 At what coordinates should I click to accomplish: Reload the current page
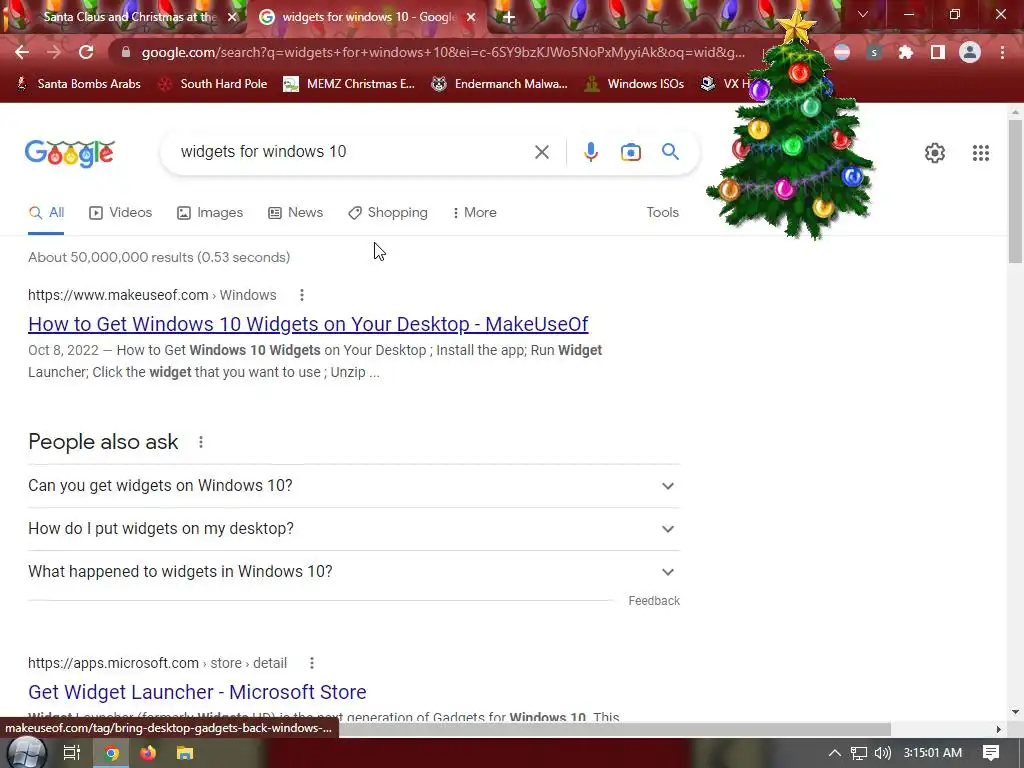86,52
